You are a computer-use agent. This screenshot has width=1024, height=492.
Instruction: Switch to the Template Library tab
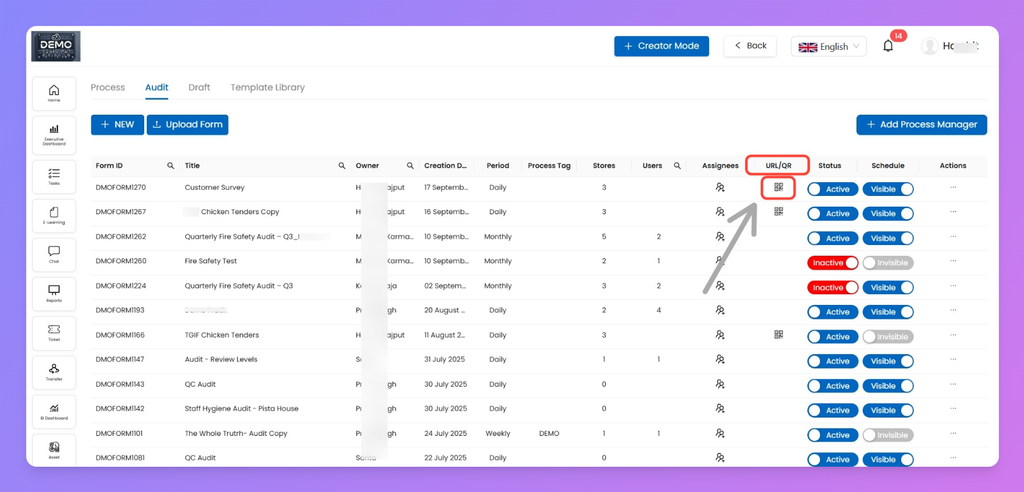[x=267, y=88]
